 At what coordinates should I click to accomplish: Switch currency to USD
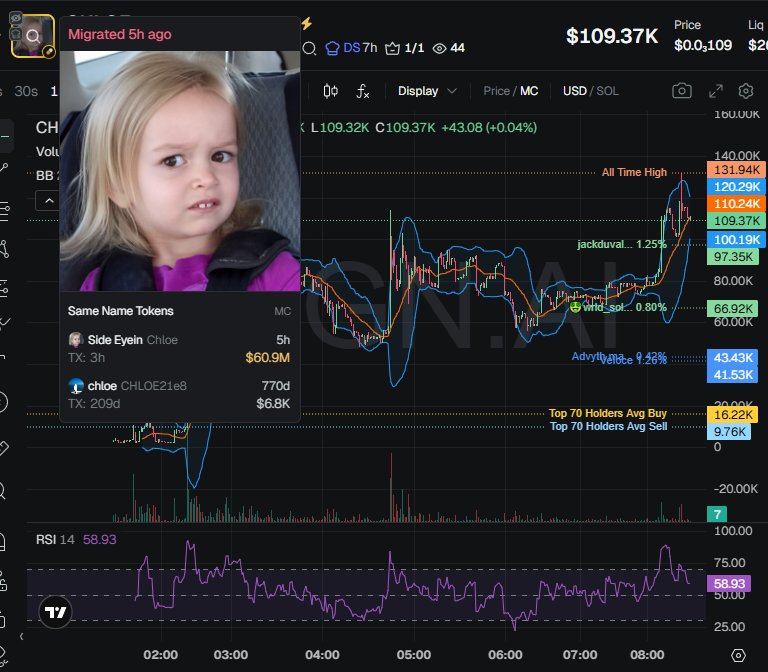575,91
